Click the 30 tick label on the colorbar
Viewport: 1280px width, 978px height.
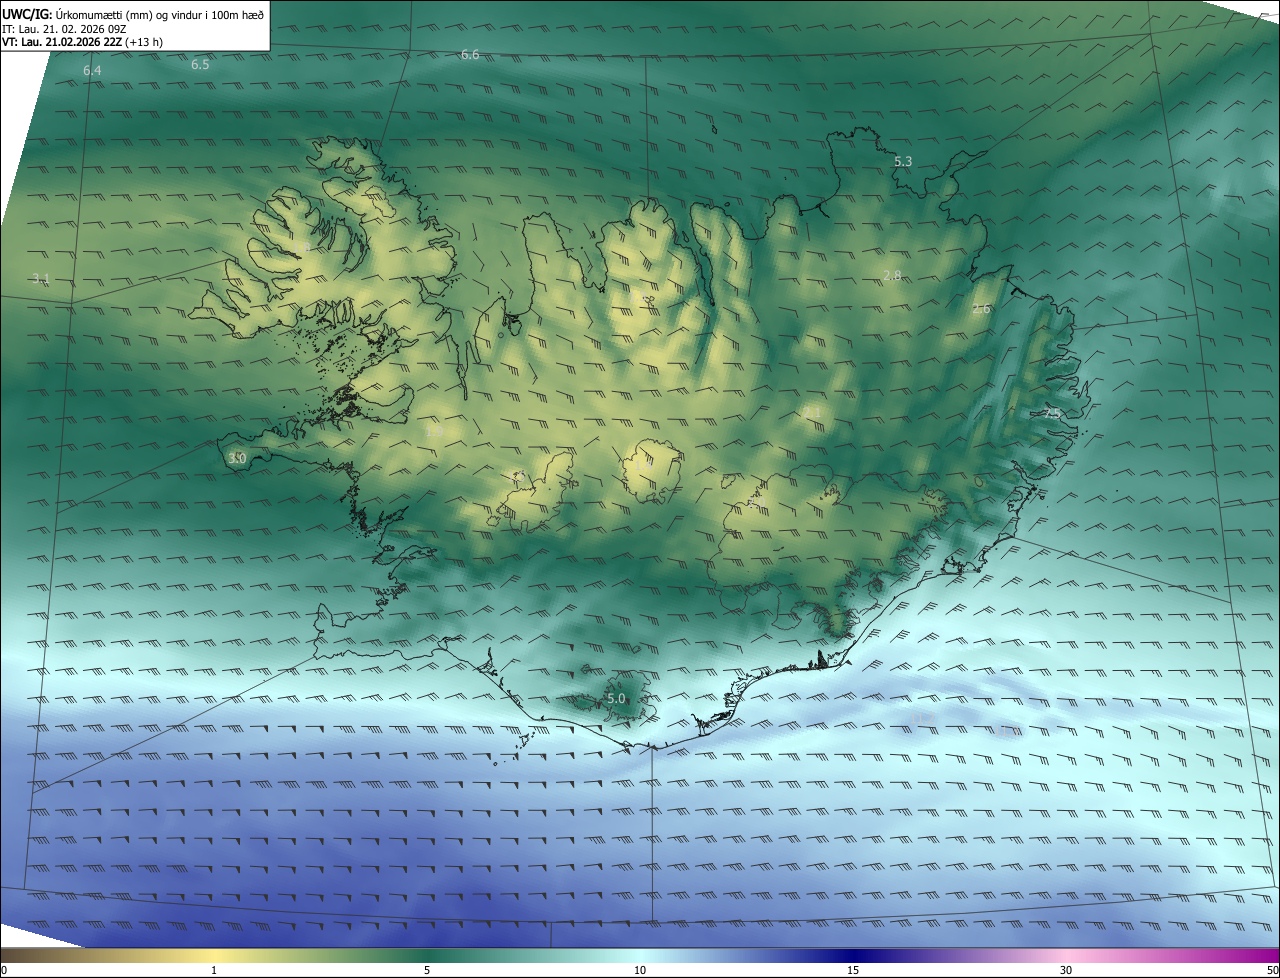(1066, 970)
